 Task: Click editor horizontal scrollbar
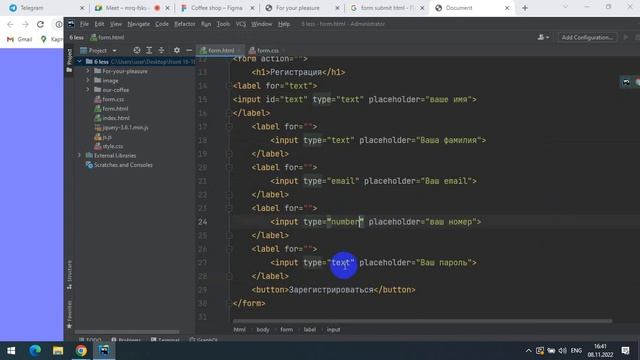pos(422,321)
